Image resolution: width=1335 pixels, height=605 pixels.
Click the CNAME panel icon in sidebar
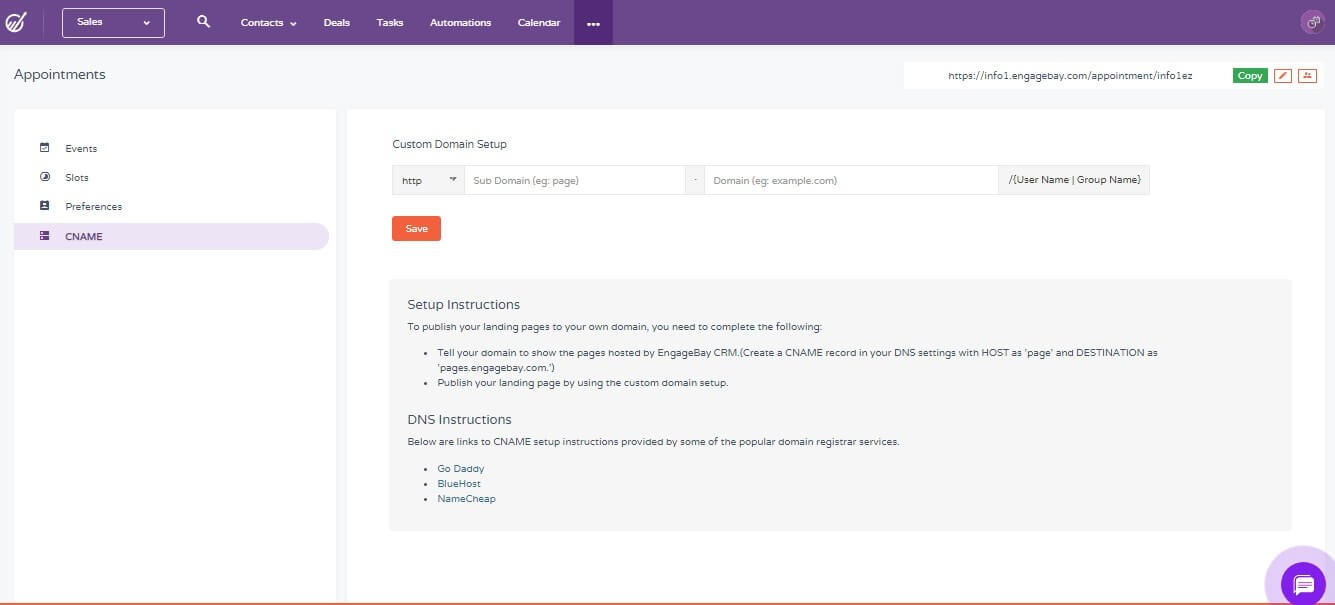click(45, 236)
